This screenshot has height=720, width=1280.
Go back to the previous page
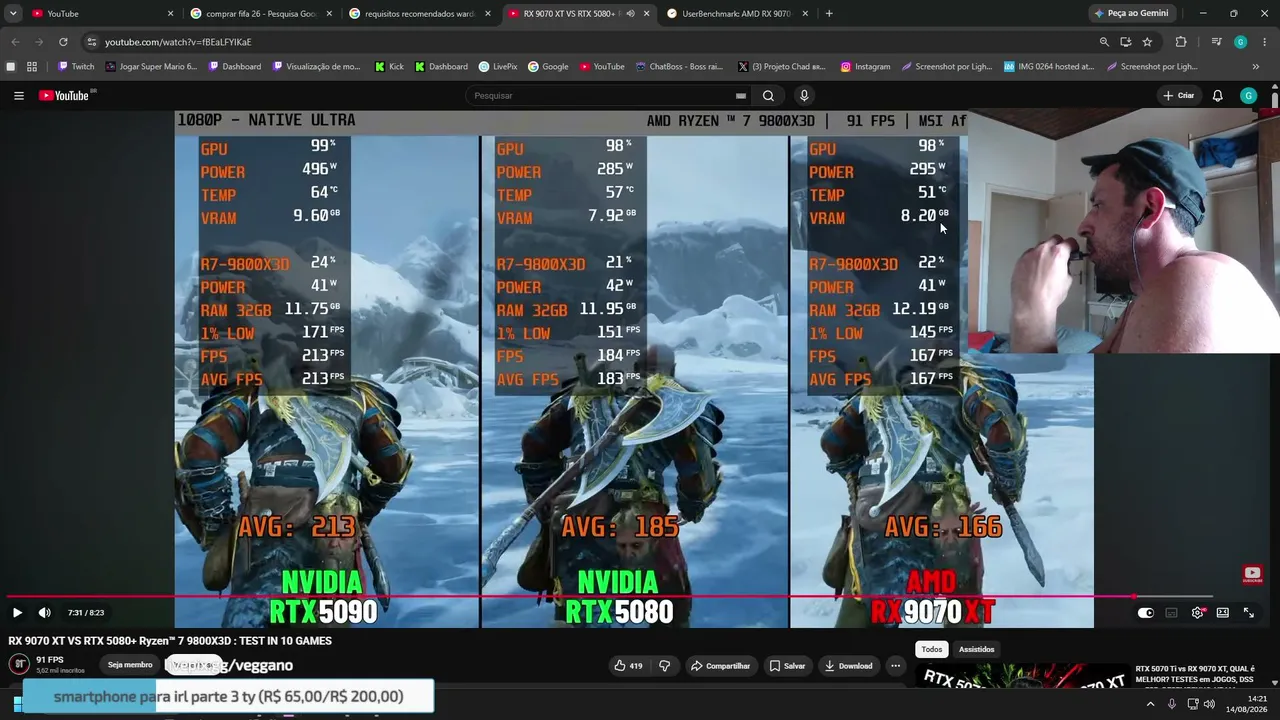(x=15, y=42)
